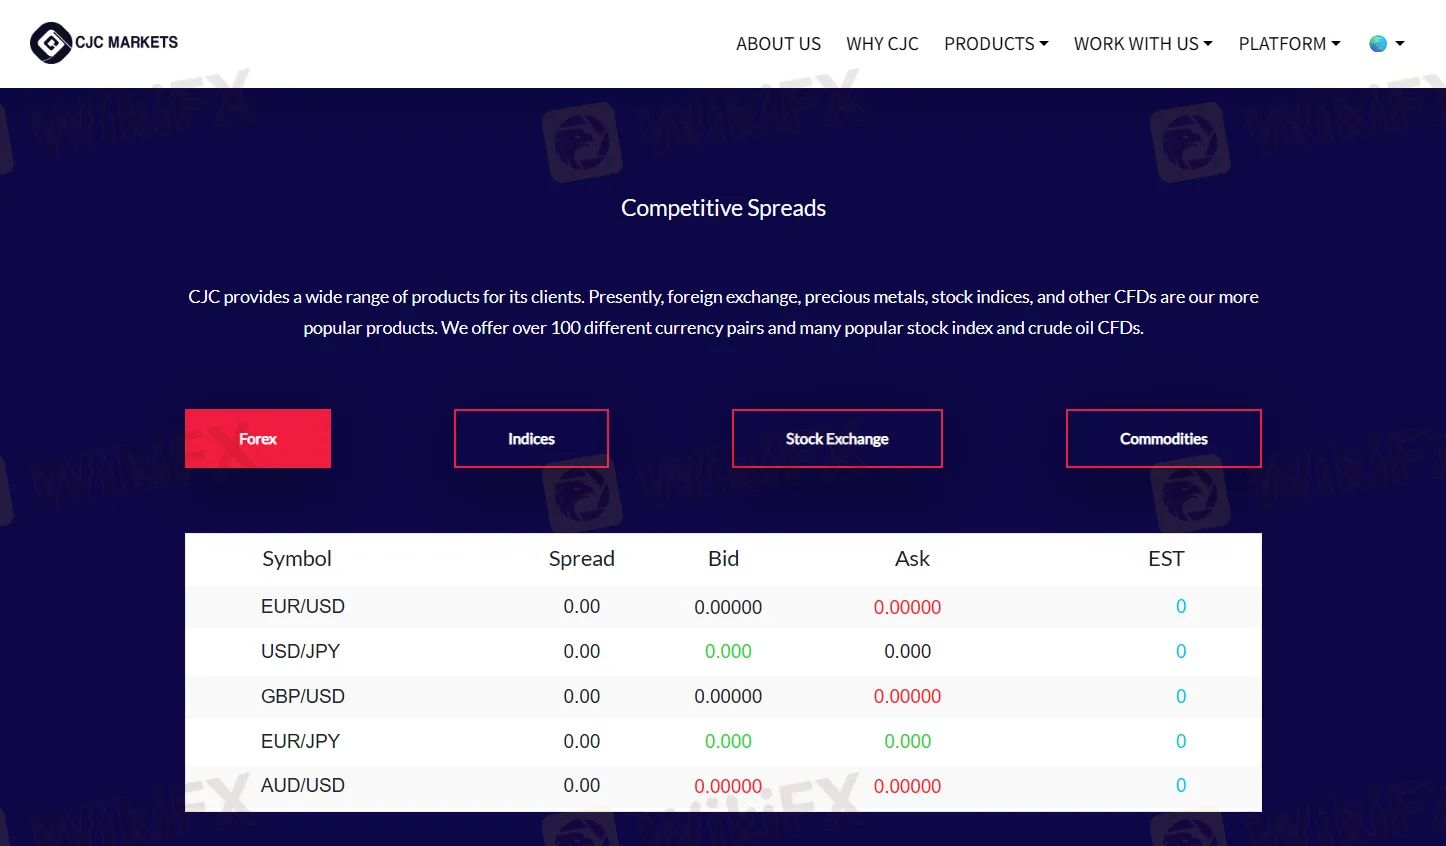This screenshot has height=846, width=1446.
Task: Click the EUR/USD red ask value
Action: pyautogui.click(x=907, y=607)
